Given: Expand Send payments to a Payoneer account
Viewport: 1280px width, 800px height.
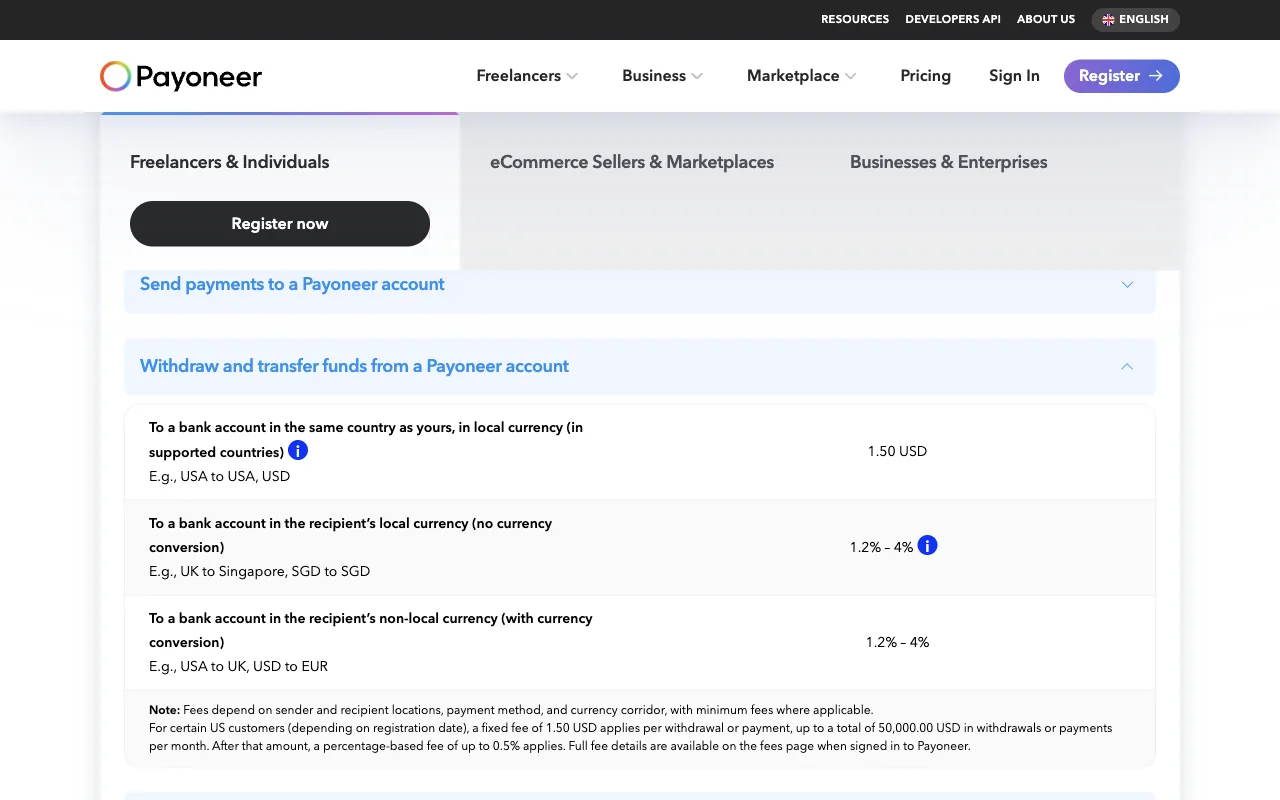Looking at the screenshot, I should tap(640, 285).
